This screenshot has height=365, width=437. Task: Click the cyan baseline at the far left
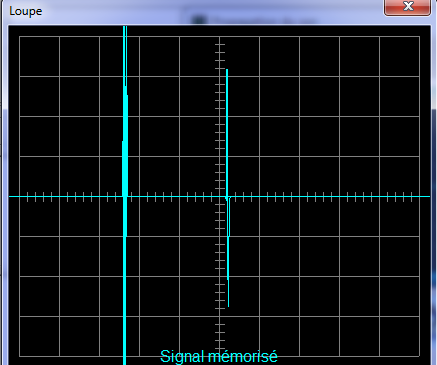point(16,197)
